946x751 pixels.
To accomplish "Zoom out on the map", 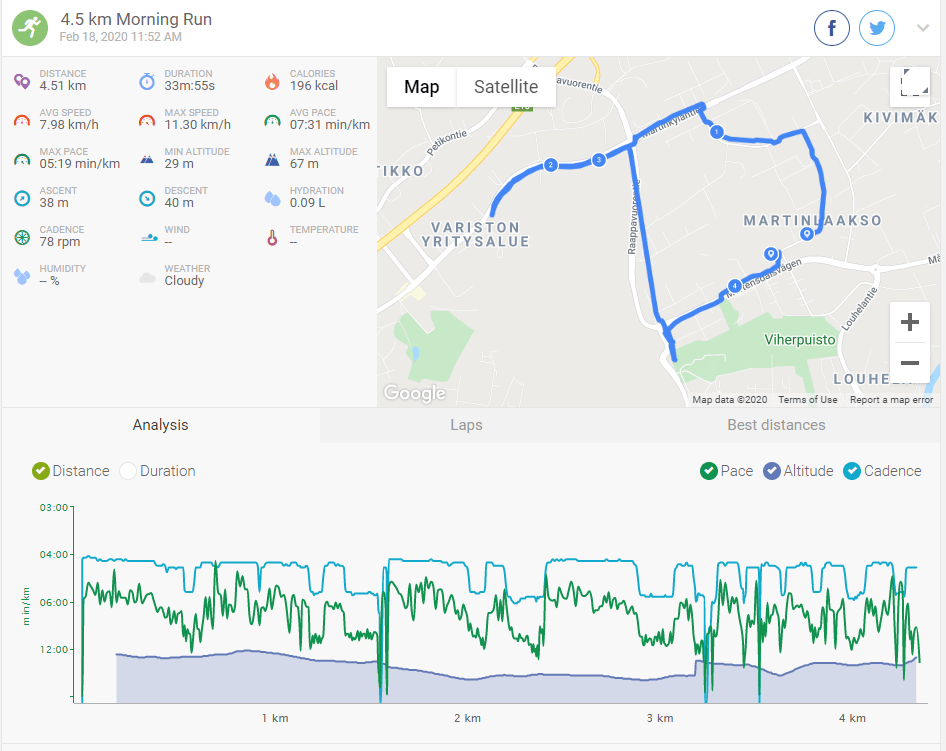I will pos(910,363).
